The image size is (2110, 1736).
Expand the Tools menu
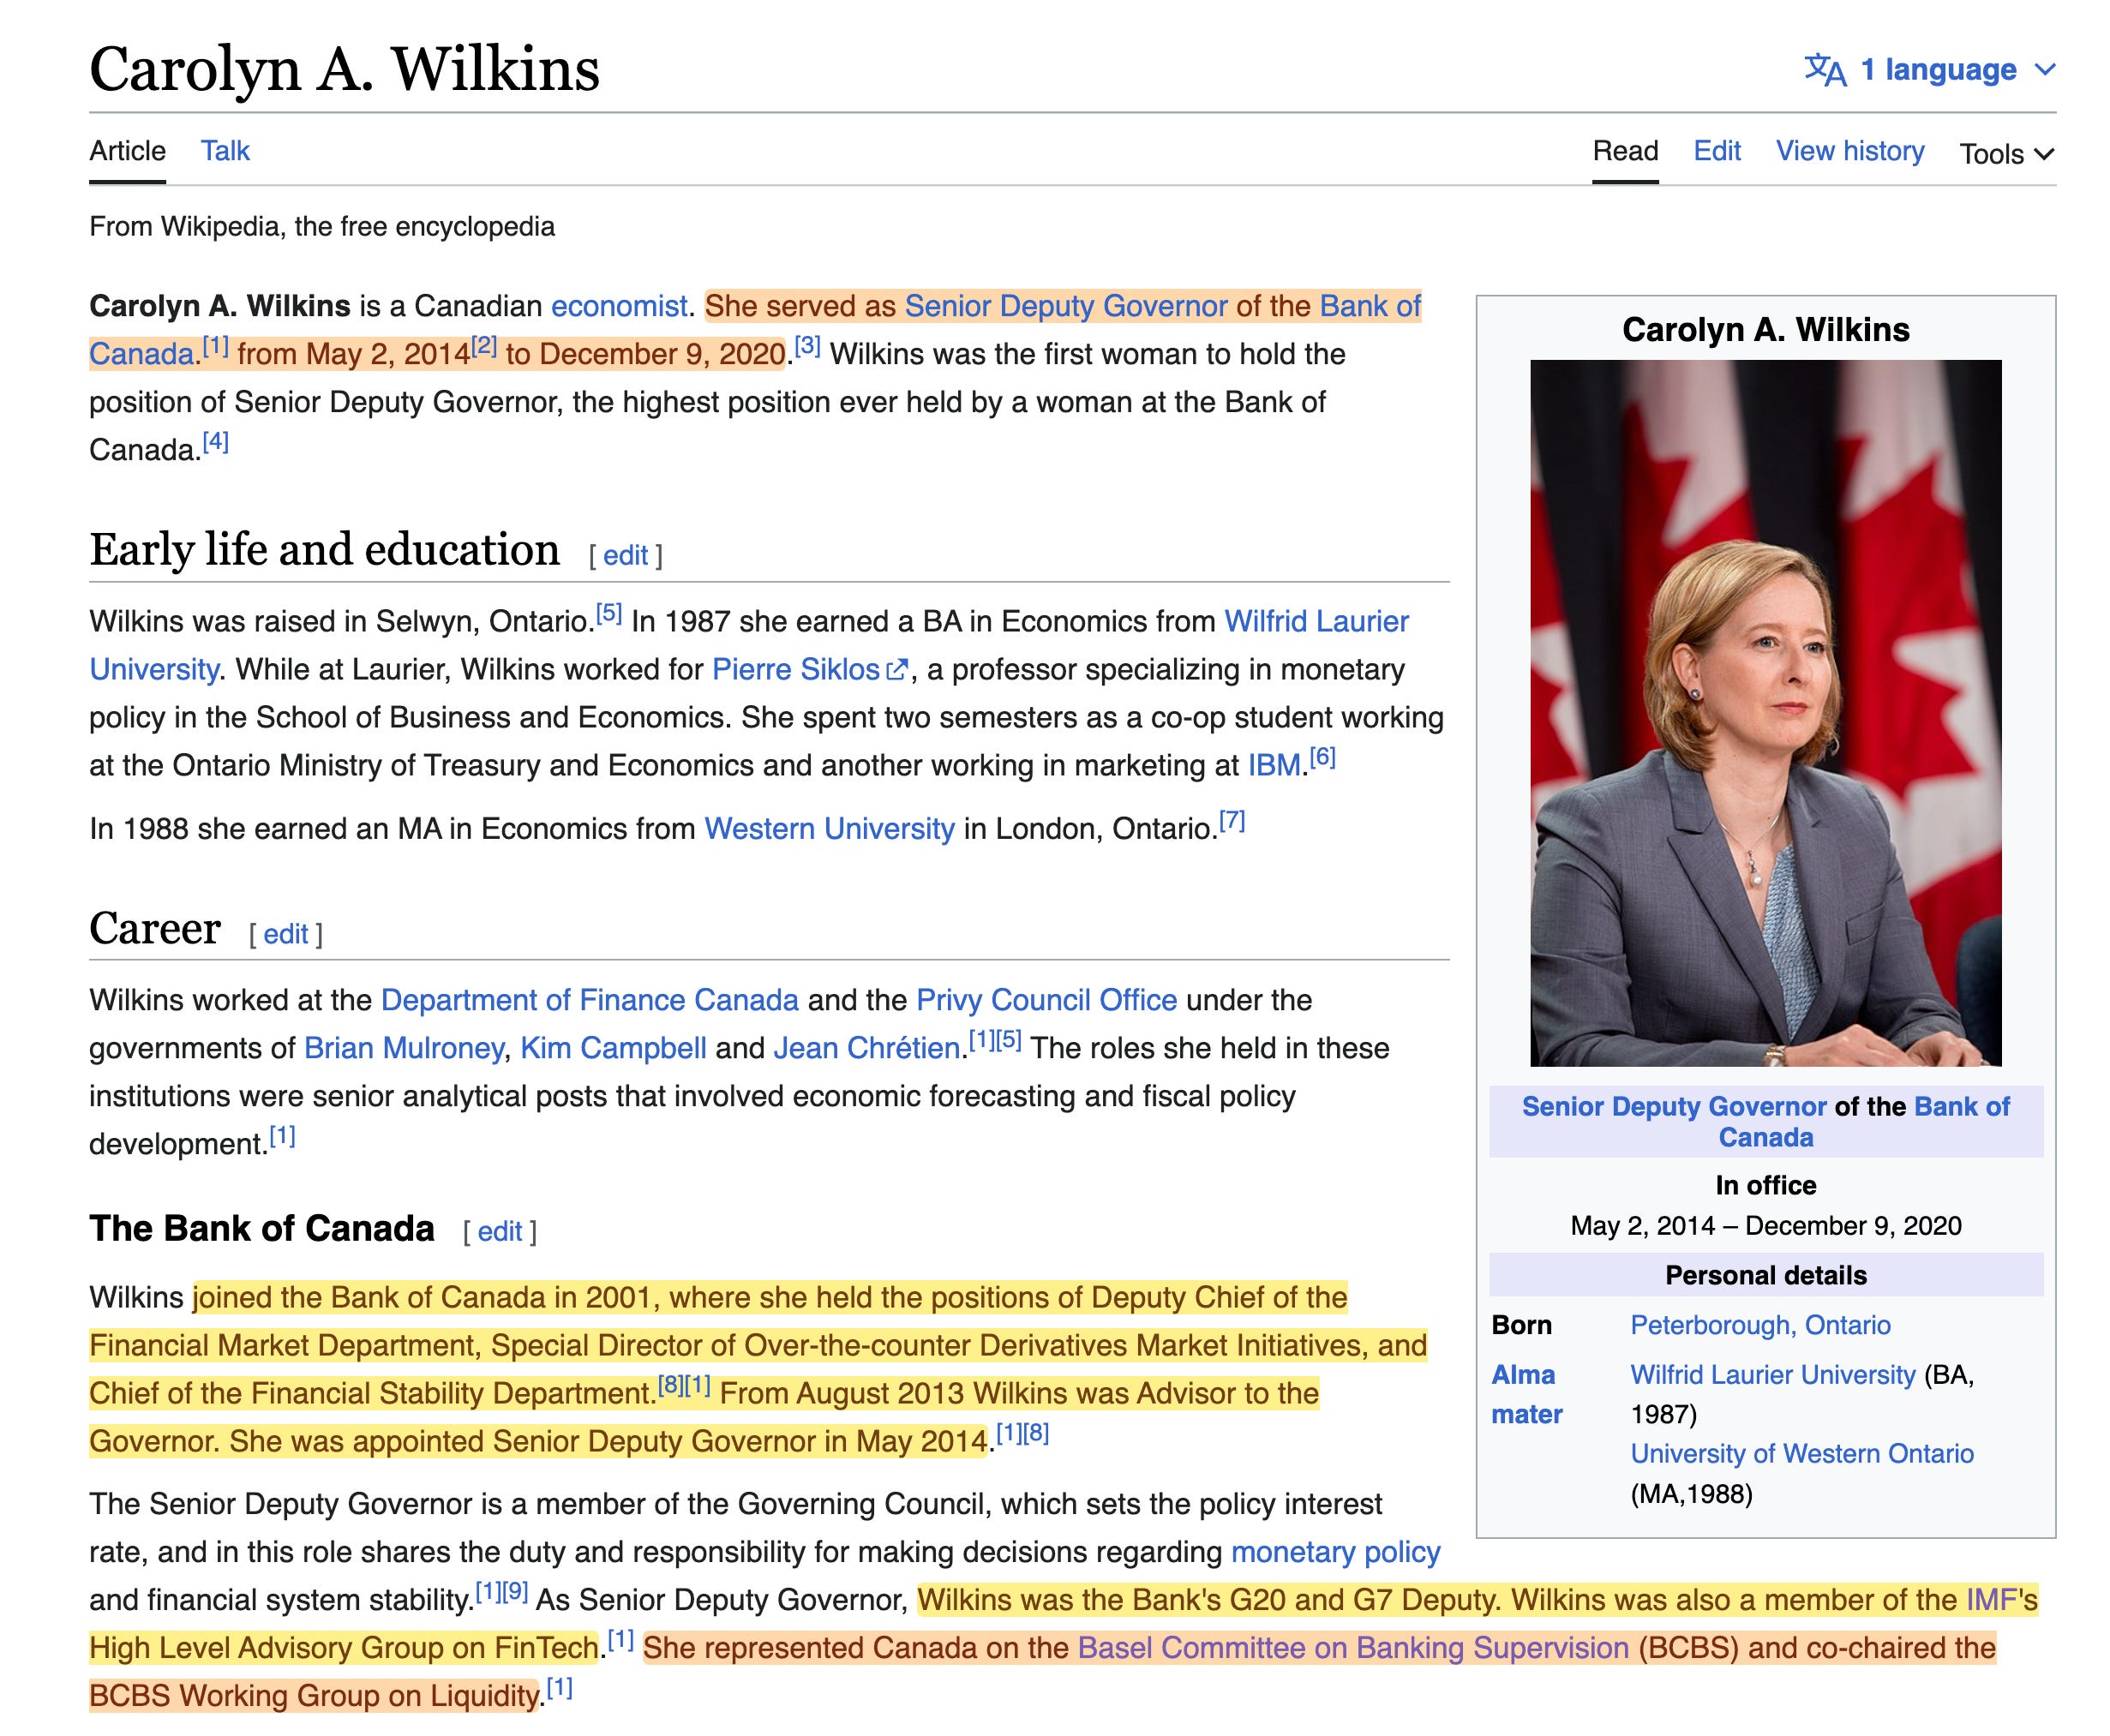(2007, 153)
